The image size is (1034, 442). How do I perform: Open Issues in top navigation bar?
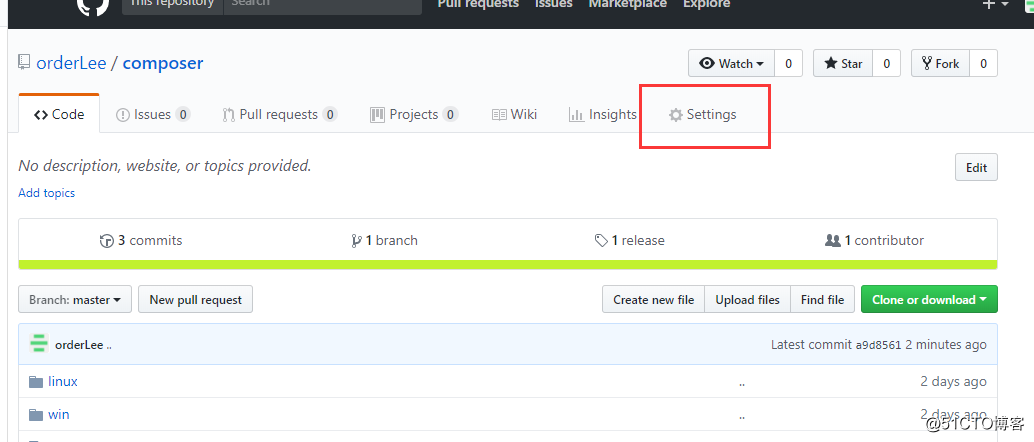554,4
